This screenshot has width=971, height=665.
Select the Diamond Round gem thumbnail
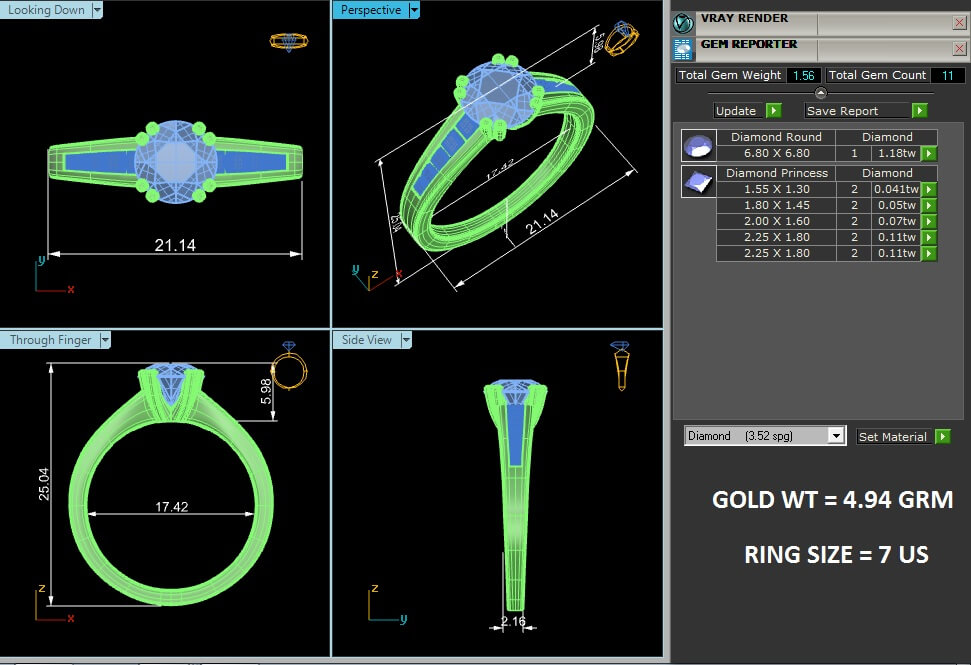coord(698,146)
